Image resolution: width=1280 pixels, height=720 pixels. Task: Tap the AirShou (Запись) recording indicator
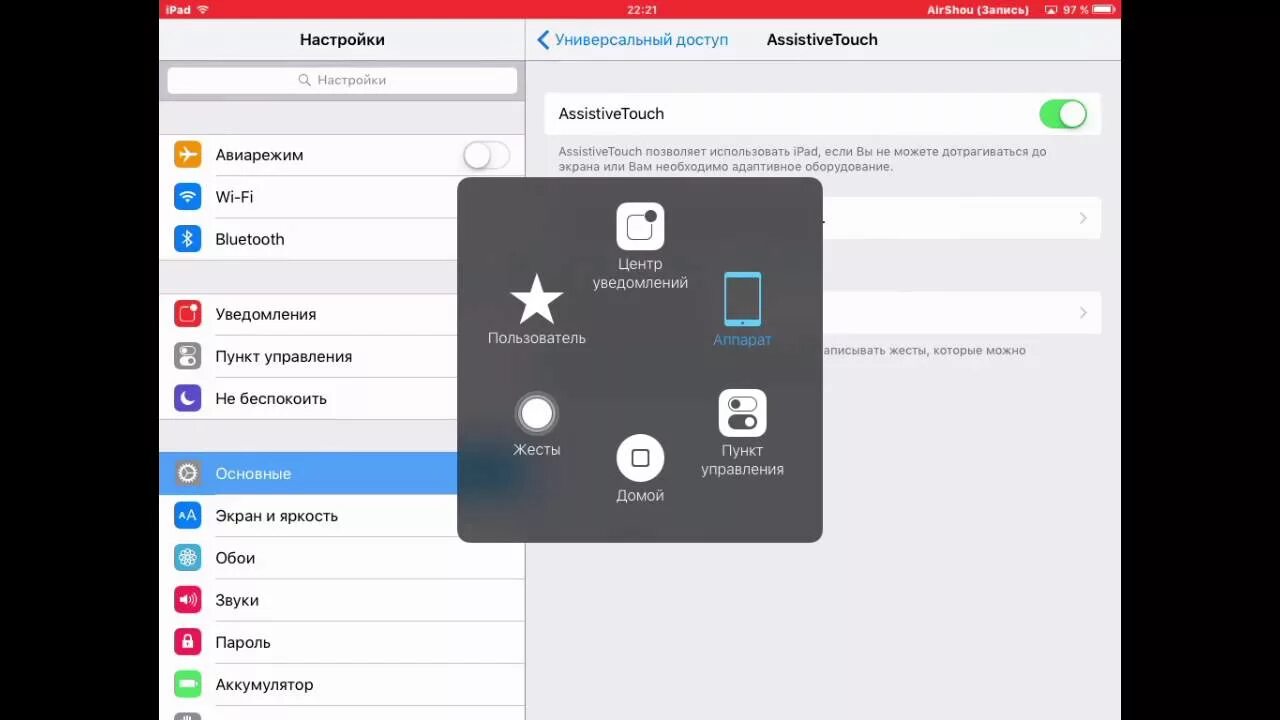coord(977,10)
